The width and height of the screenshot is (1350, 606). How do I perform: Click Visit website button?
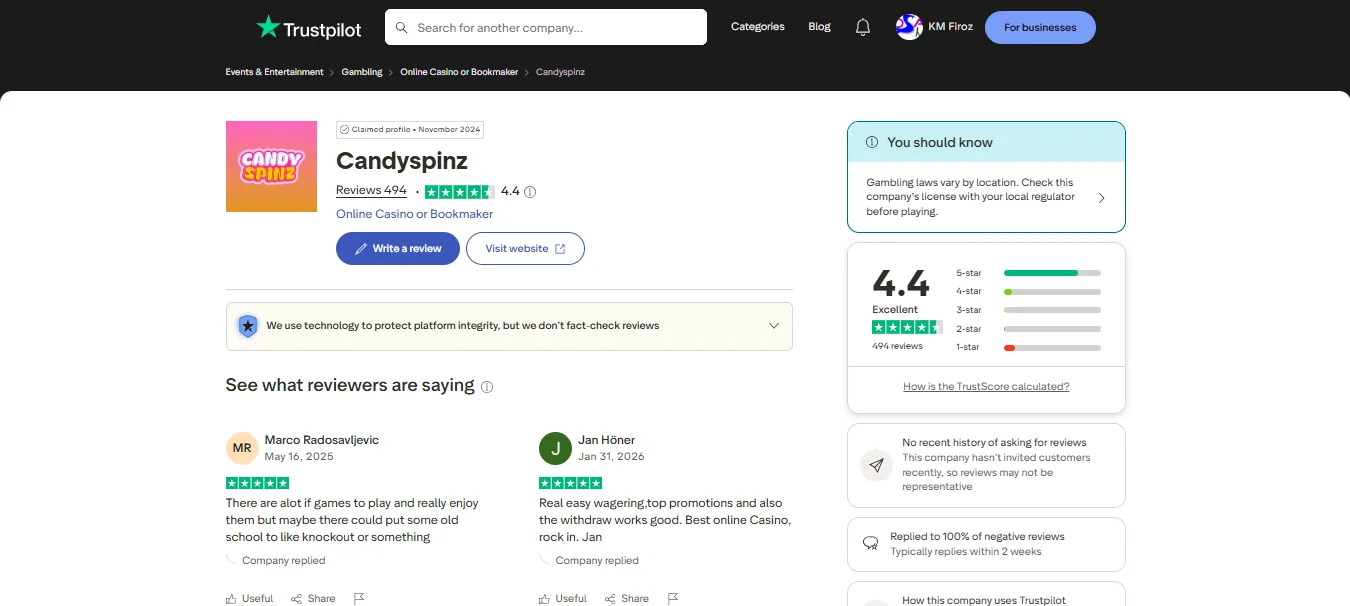tap(525, 249)
